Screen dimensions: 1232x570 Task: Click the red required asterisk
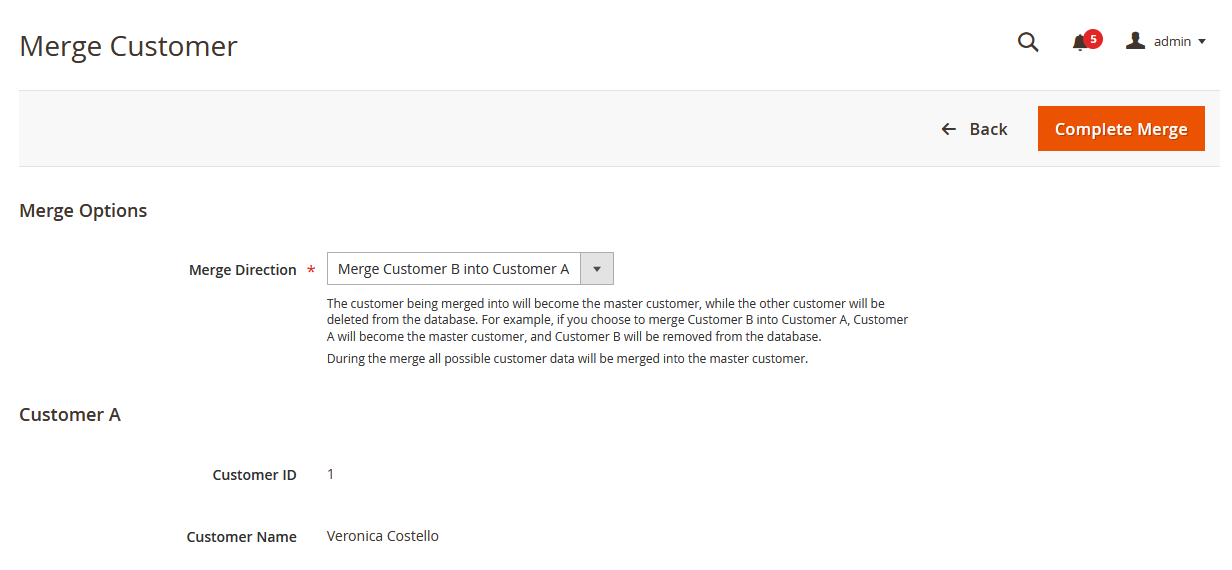pyautogui.click(x=311, y=271)
